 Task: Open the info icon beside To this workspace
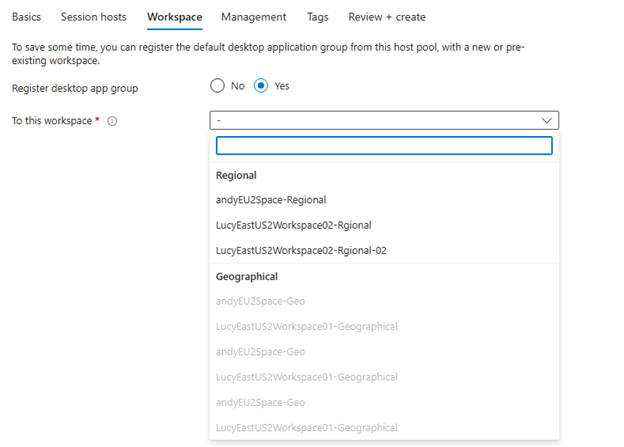pos(112,121)
